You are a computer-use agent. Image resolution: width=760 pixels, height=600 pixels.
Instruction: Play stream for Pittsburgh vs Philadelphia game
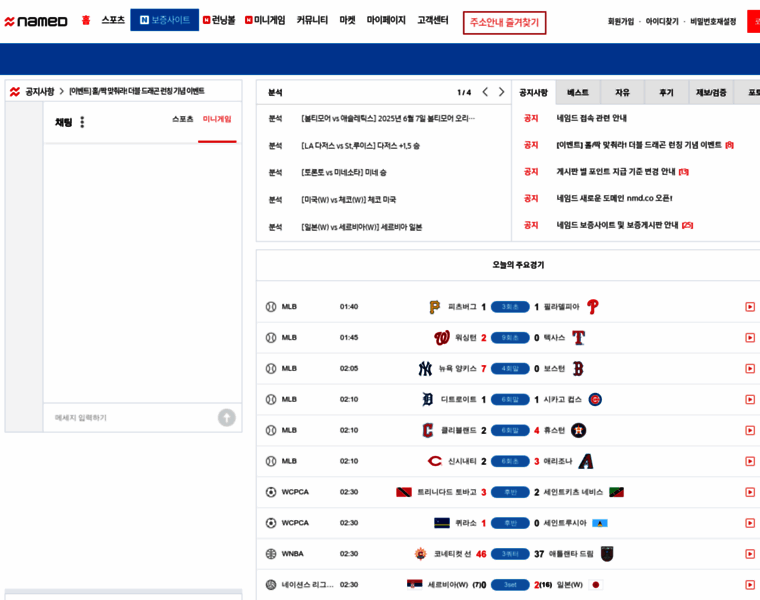click(x=750, y=307)
